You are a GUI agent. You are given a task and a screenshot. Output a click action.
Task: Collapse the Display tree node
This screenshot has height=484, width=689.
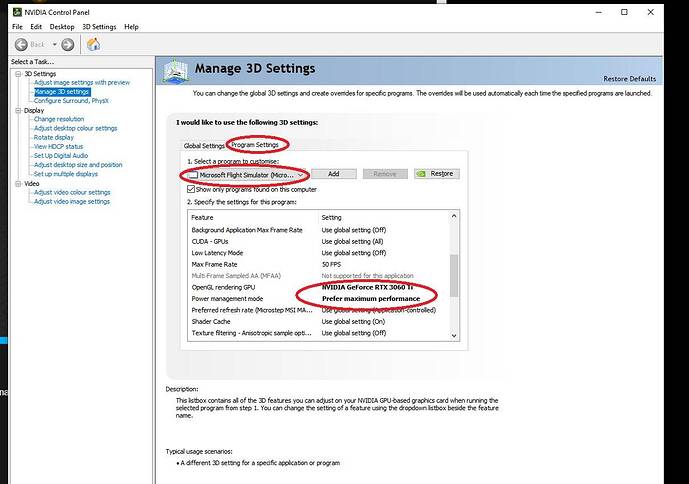pos(18,110)
